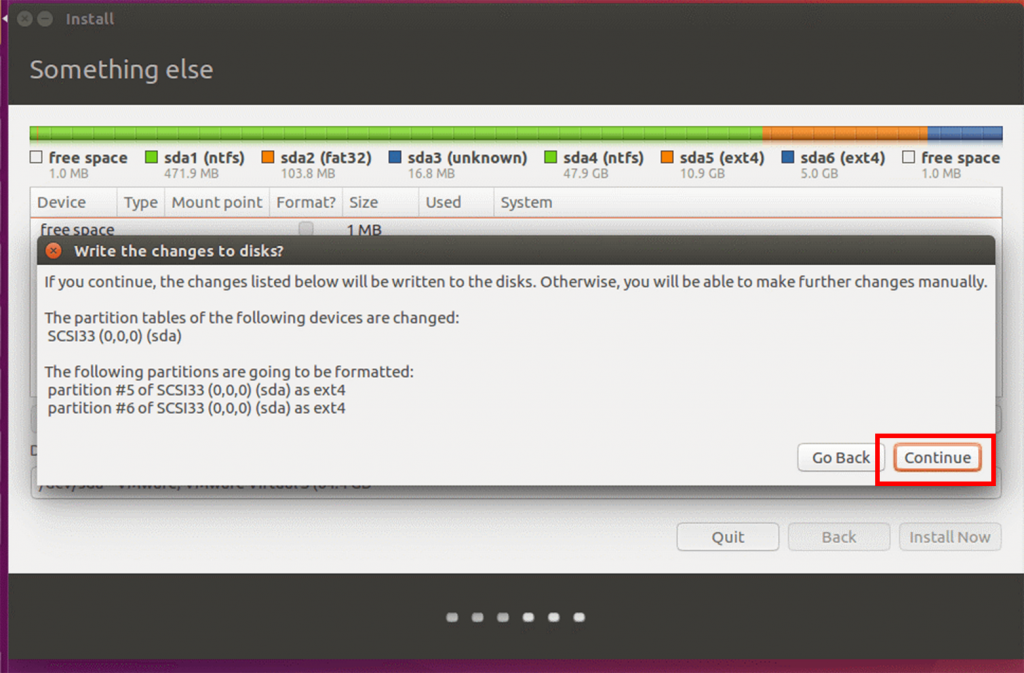Image resolution: width=1024 pixels, height=673 pixels.
Task: Click the first installer progress dot
Action: [452, 617]
